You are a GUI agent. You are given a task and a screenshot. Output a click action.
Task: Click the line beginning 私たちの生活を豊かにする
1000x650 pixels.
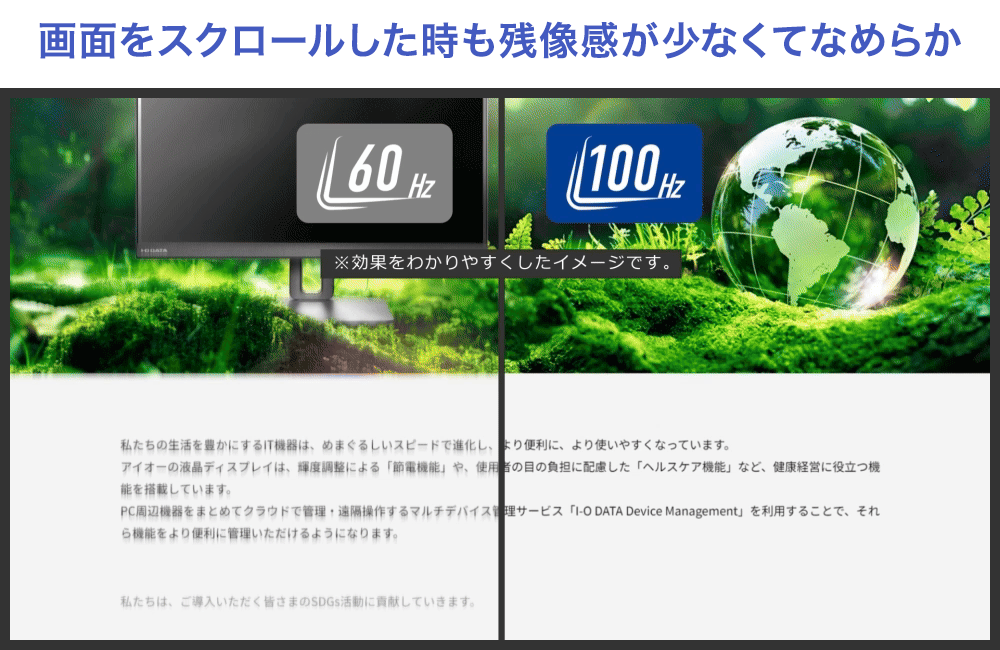coord(300,445)
